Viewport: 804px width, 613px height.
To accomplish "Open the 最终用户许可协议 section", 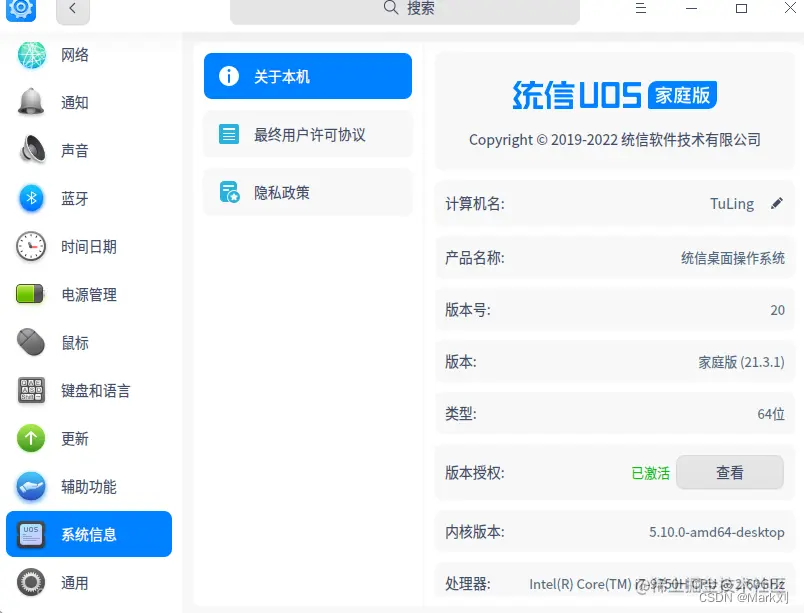I will tap(307, 134).
